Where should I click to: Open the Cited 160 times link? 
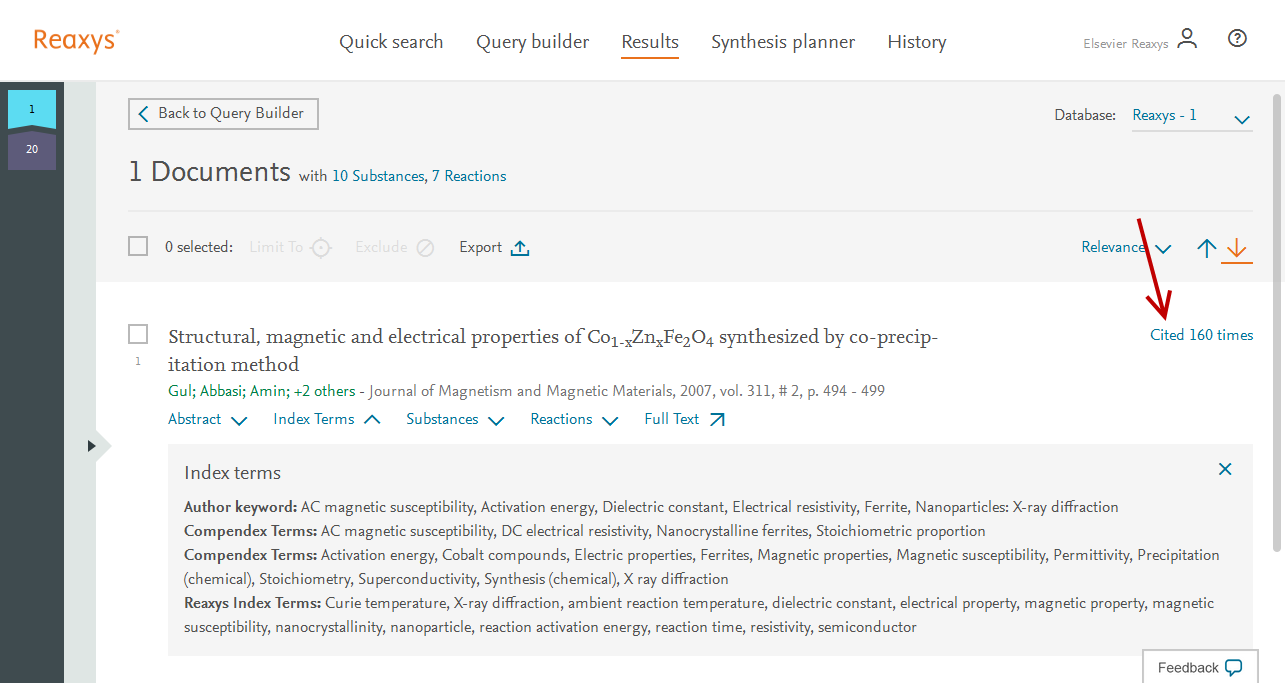tap(1201, 335)
